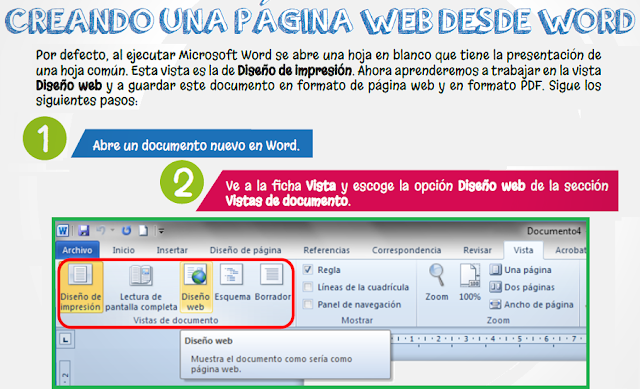Click the tab stop selector beside the ruler
Viewport: 640px width, 389px height.
tap(66, 339)
